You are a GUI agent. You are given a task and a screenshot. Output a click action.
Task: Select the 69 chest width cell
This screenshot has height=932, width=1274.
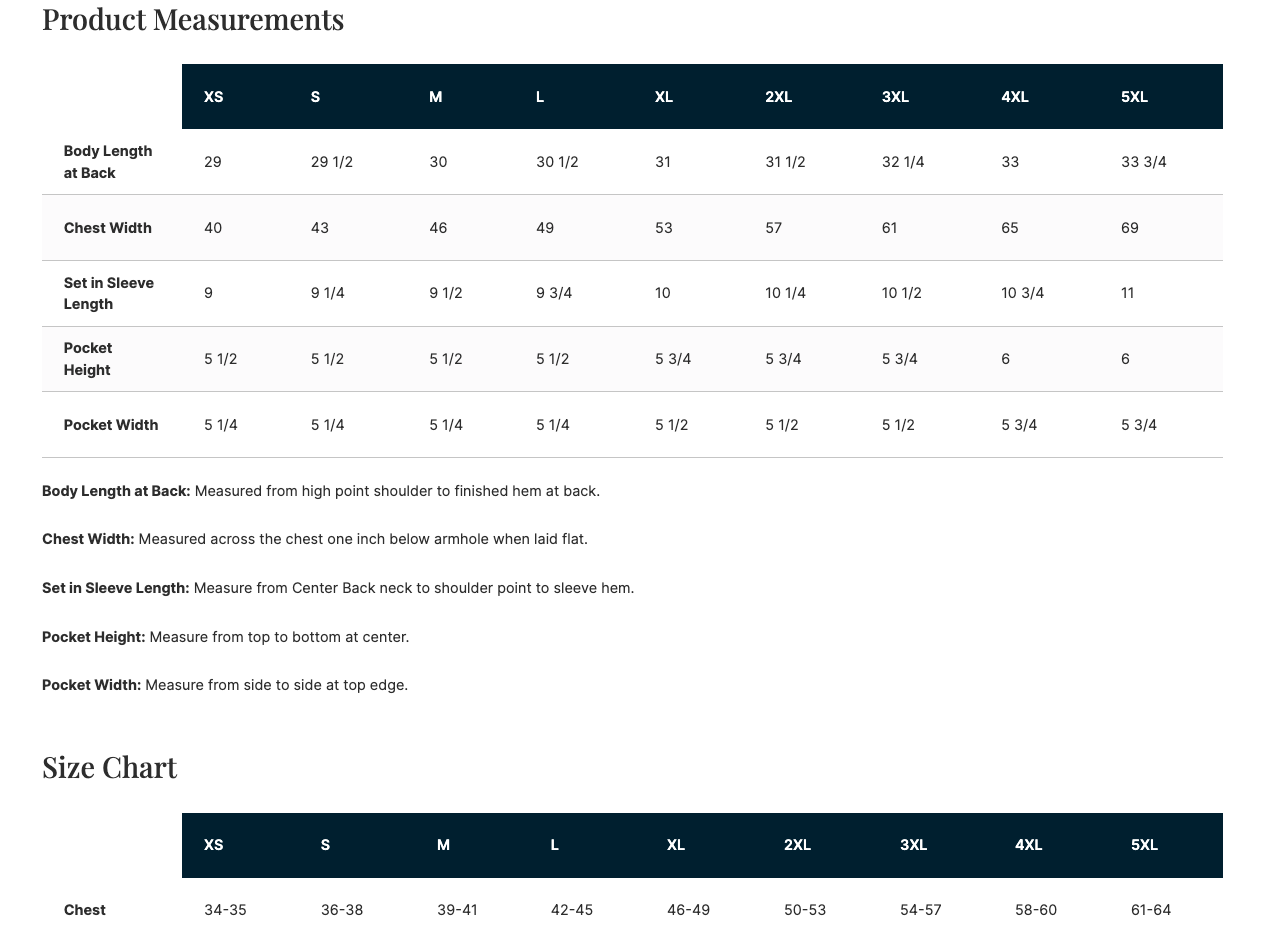tap(1130, 228)
